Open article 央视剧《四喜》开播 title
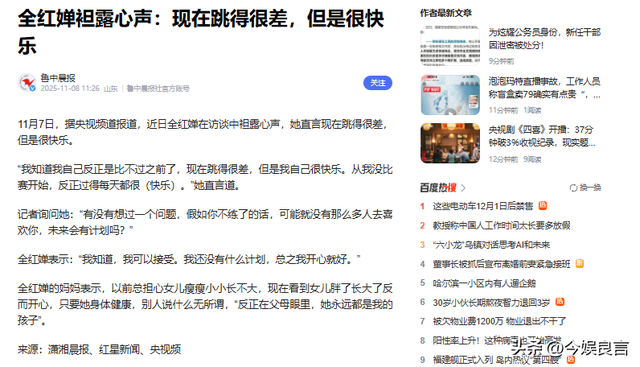Image resolution: width=640 pixels, height=367 pixels. pos(542,136)
